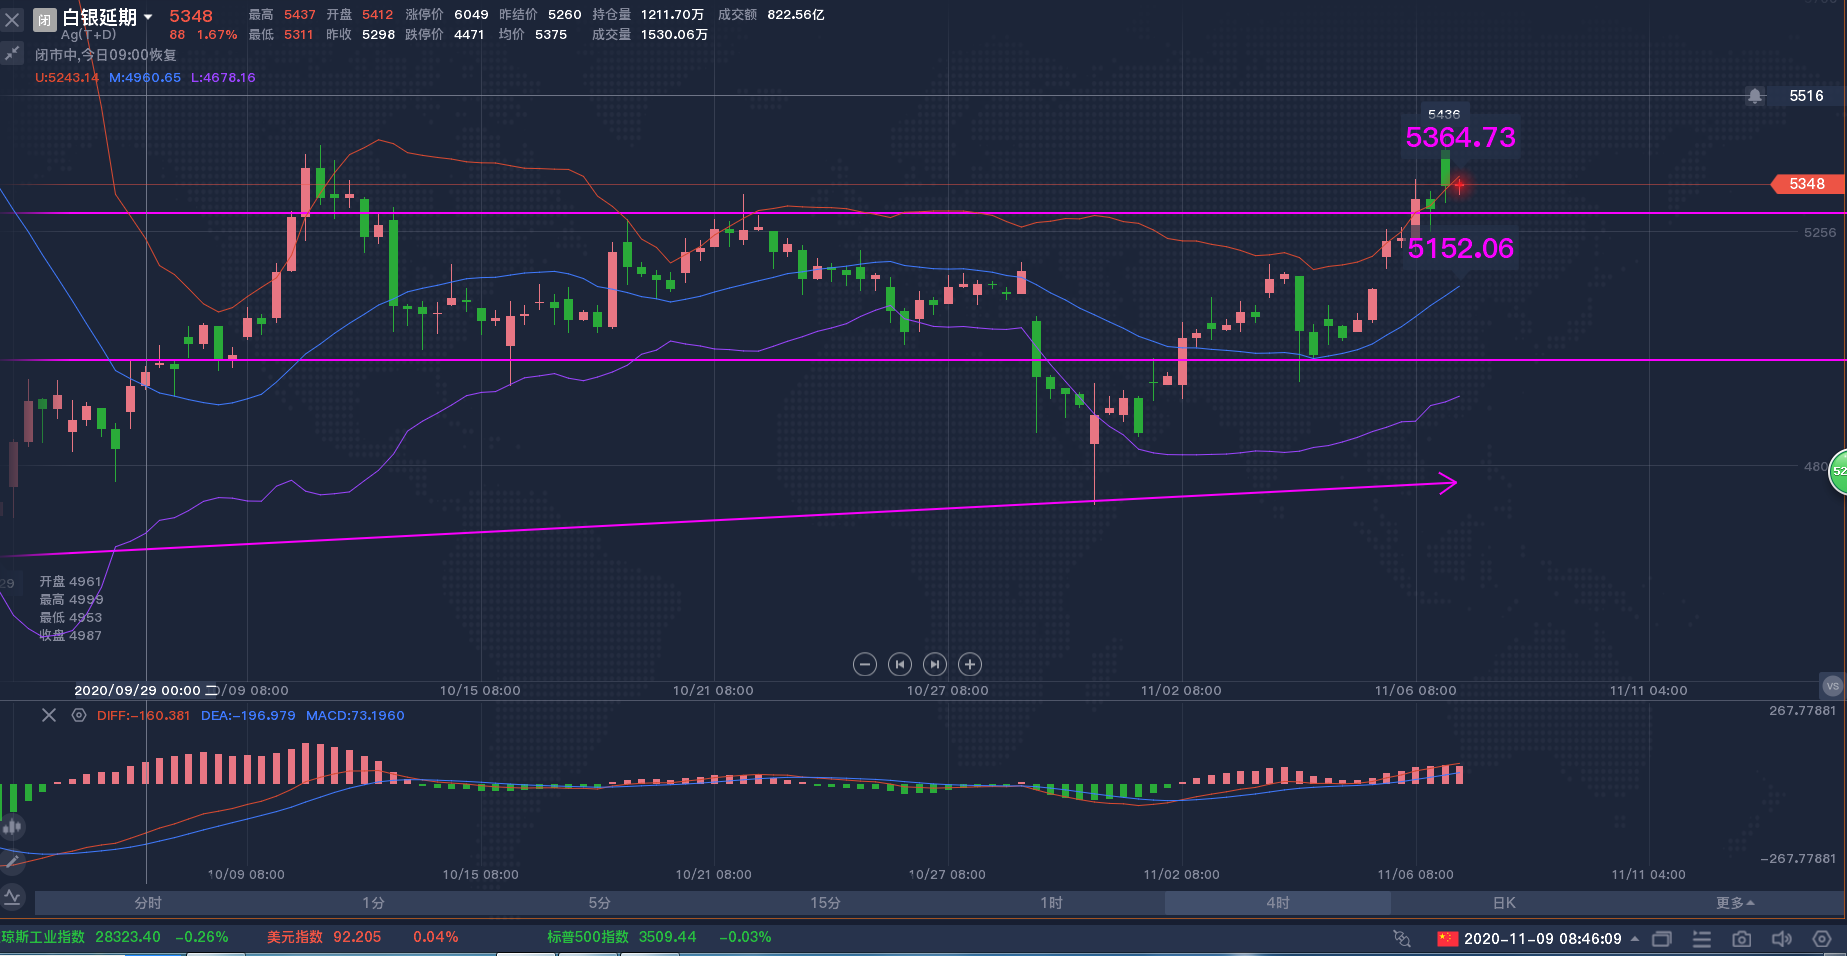This screenshot has height=956, width=1847.
Task: Click the DIFF:-160.381 label
Action: tap(143, 715)
